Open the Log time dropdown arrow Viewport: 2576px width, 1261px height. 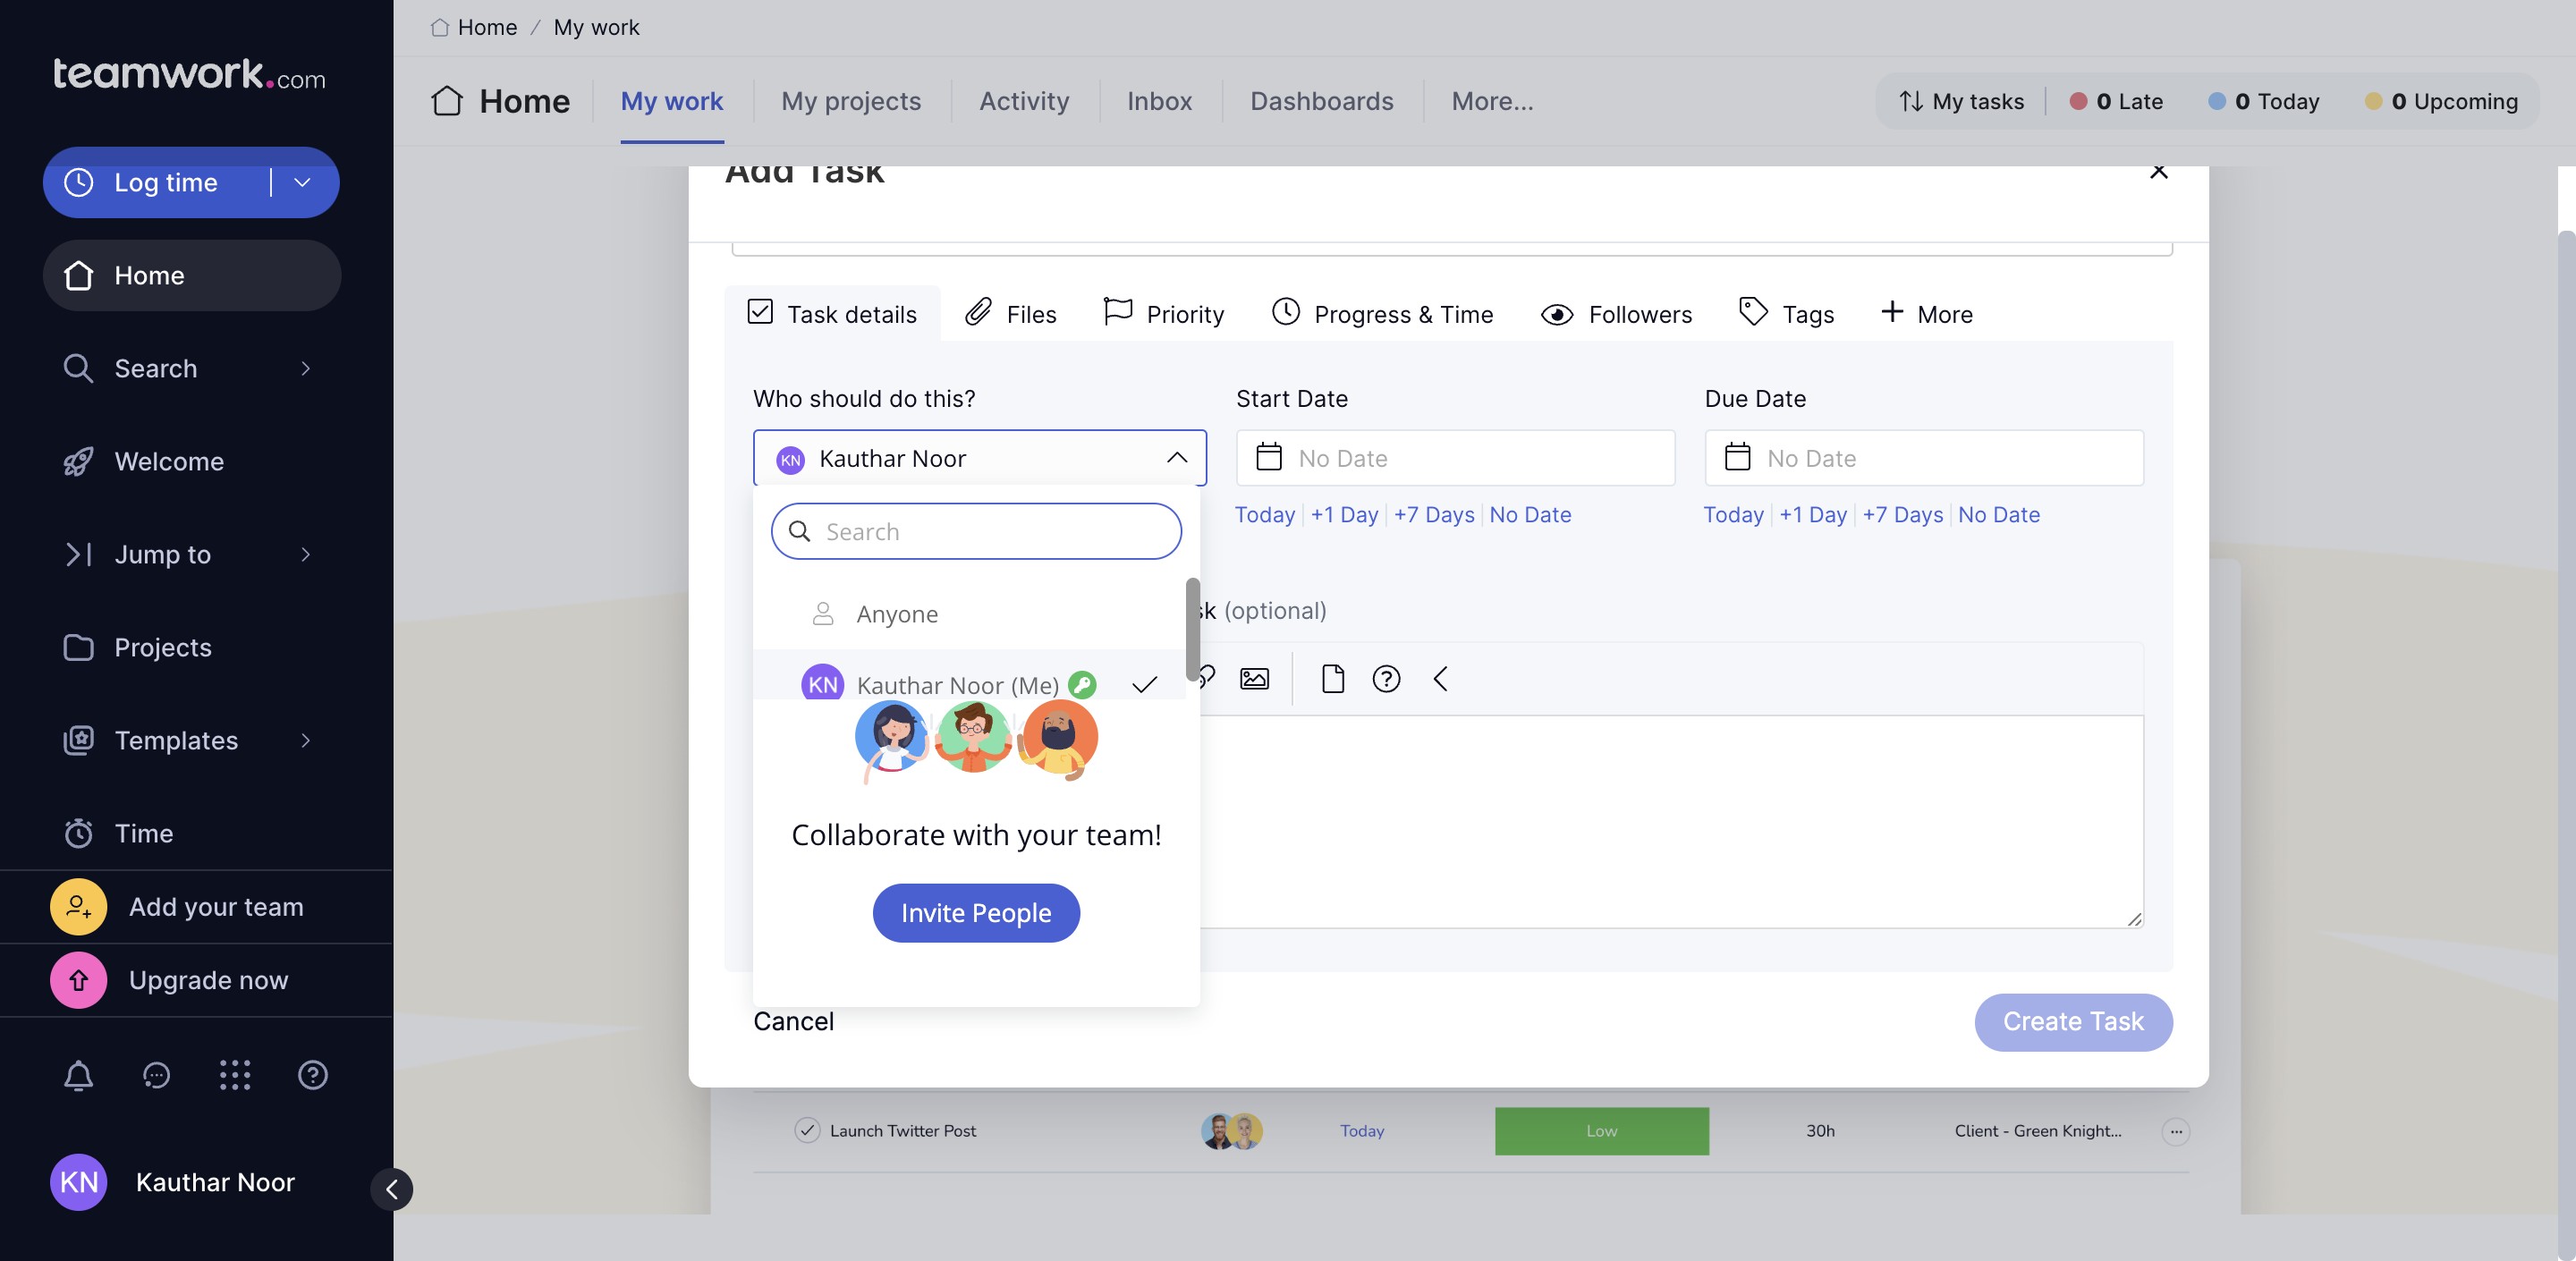[x=302, y=182]
